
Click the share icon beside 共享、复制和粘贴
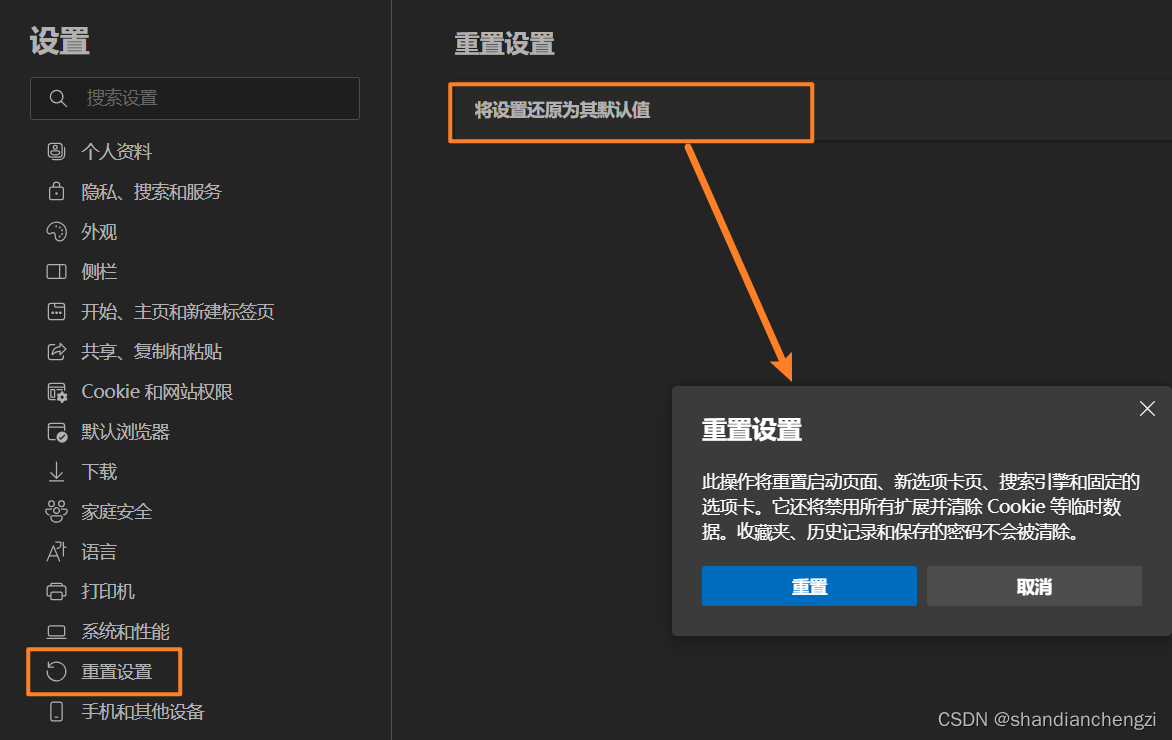click(56, 351)
